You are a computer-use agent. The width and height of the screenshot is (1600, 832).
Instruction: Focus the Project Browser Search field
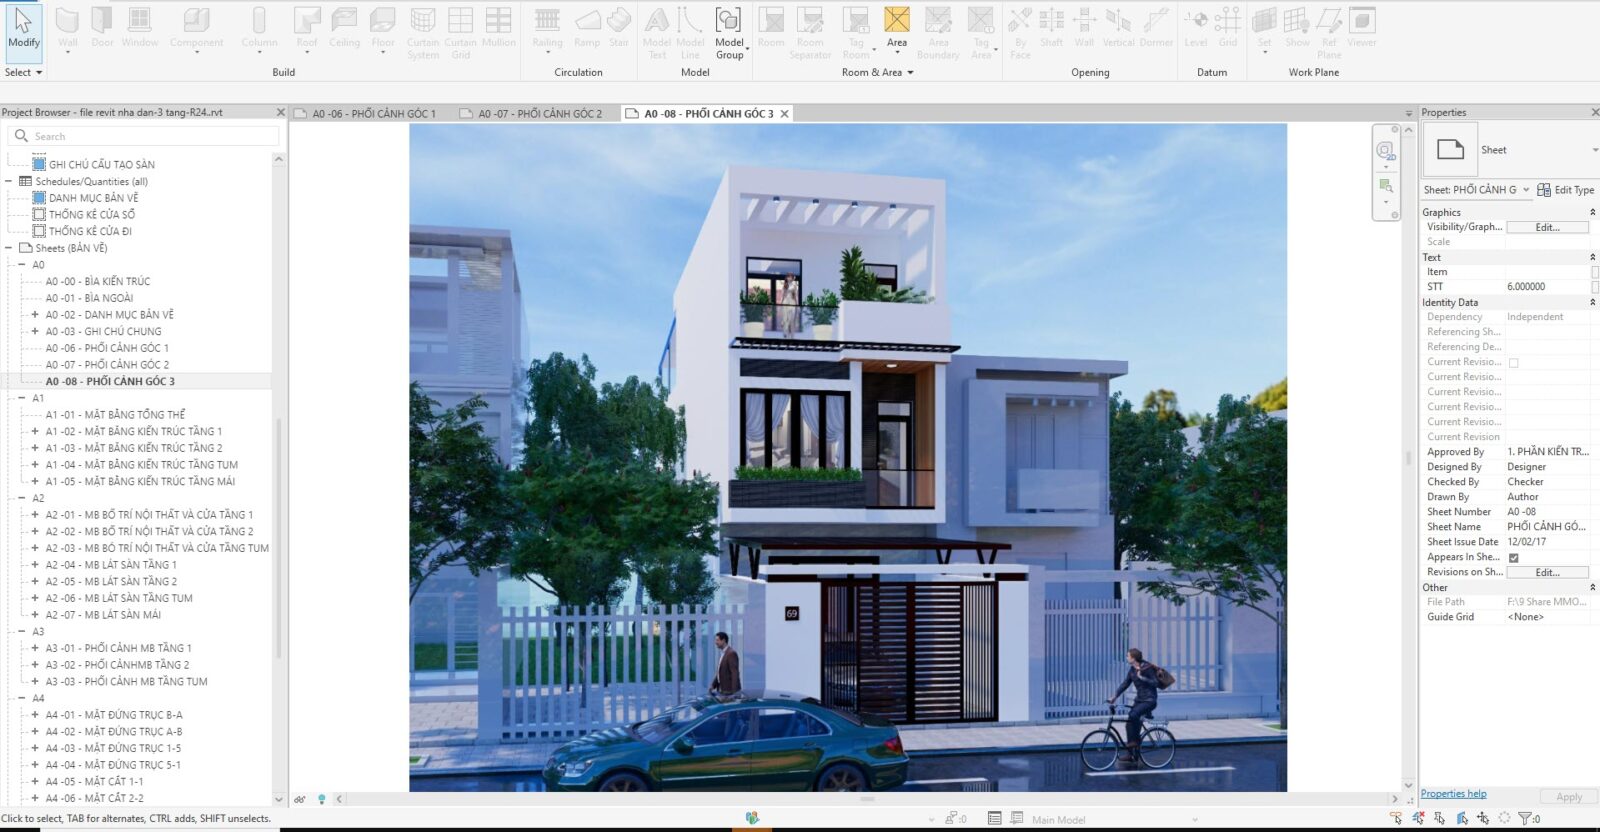point(143,136)
